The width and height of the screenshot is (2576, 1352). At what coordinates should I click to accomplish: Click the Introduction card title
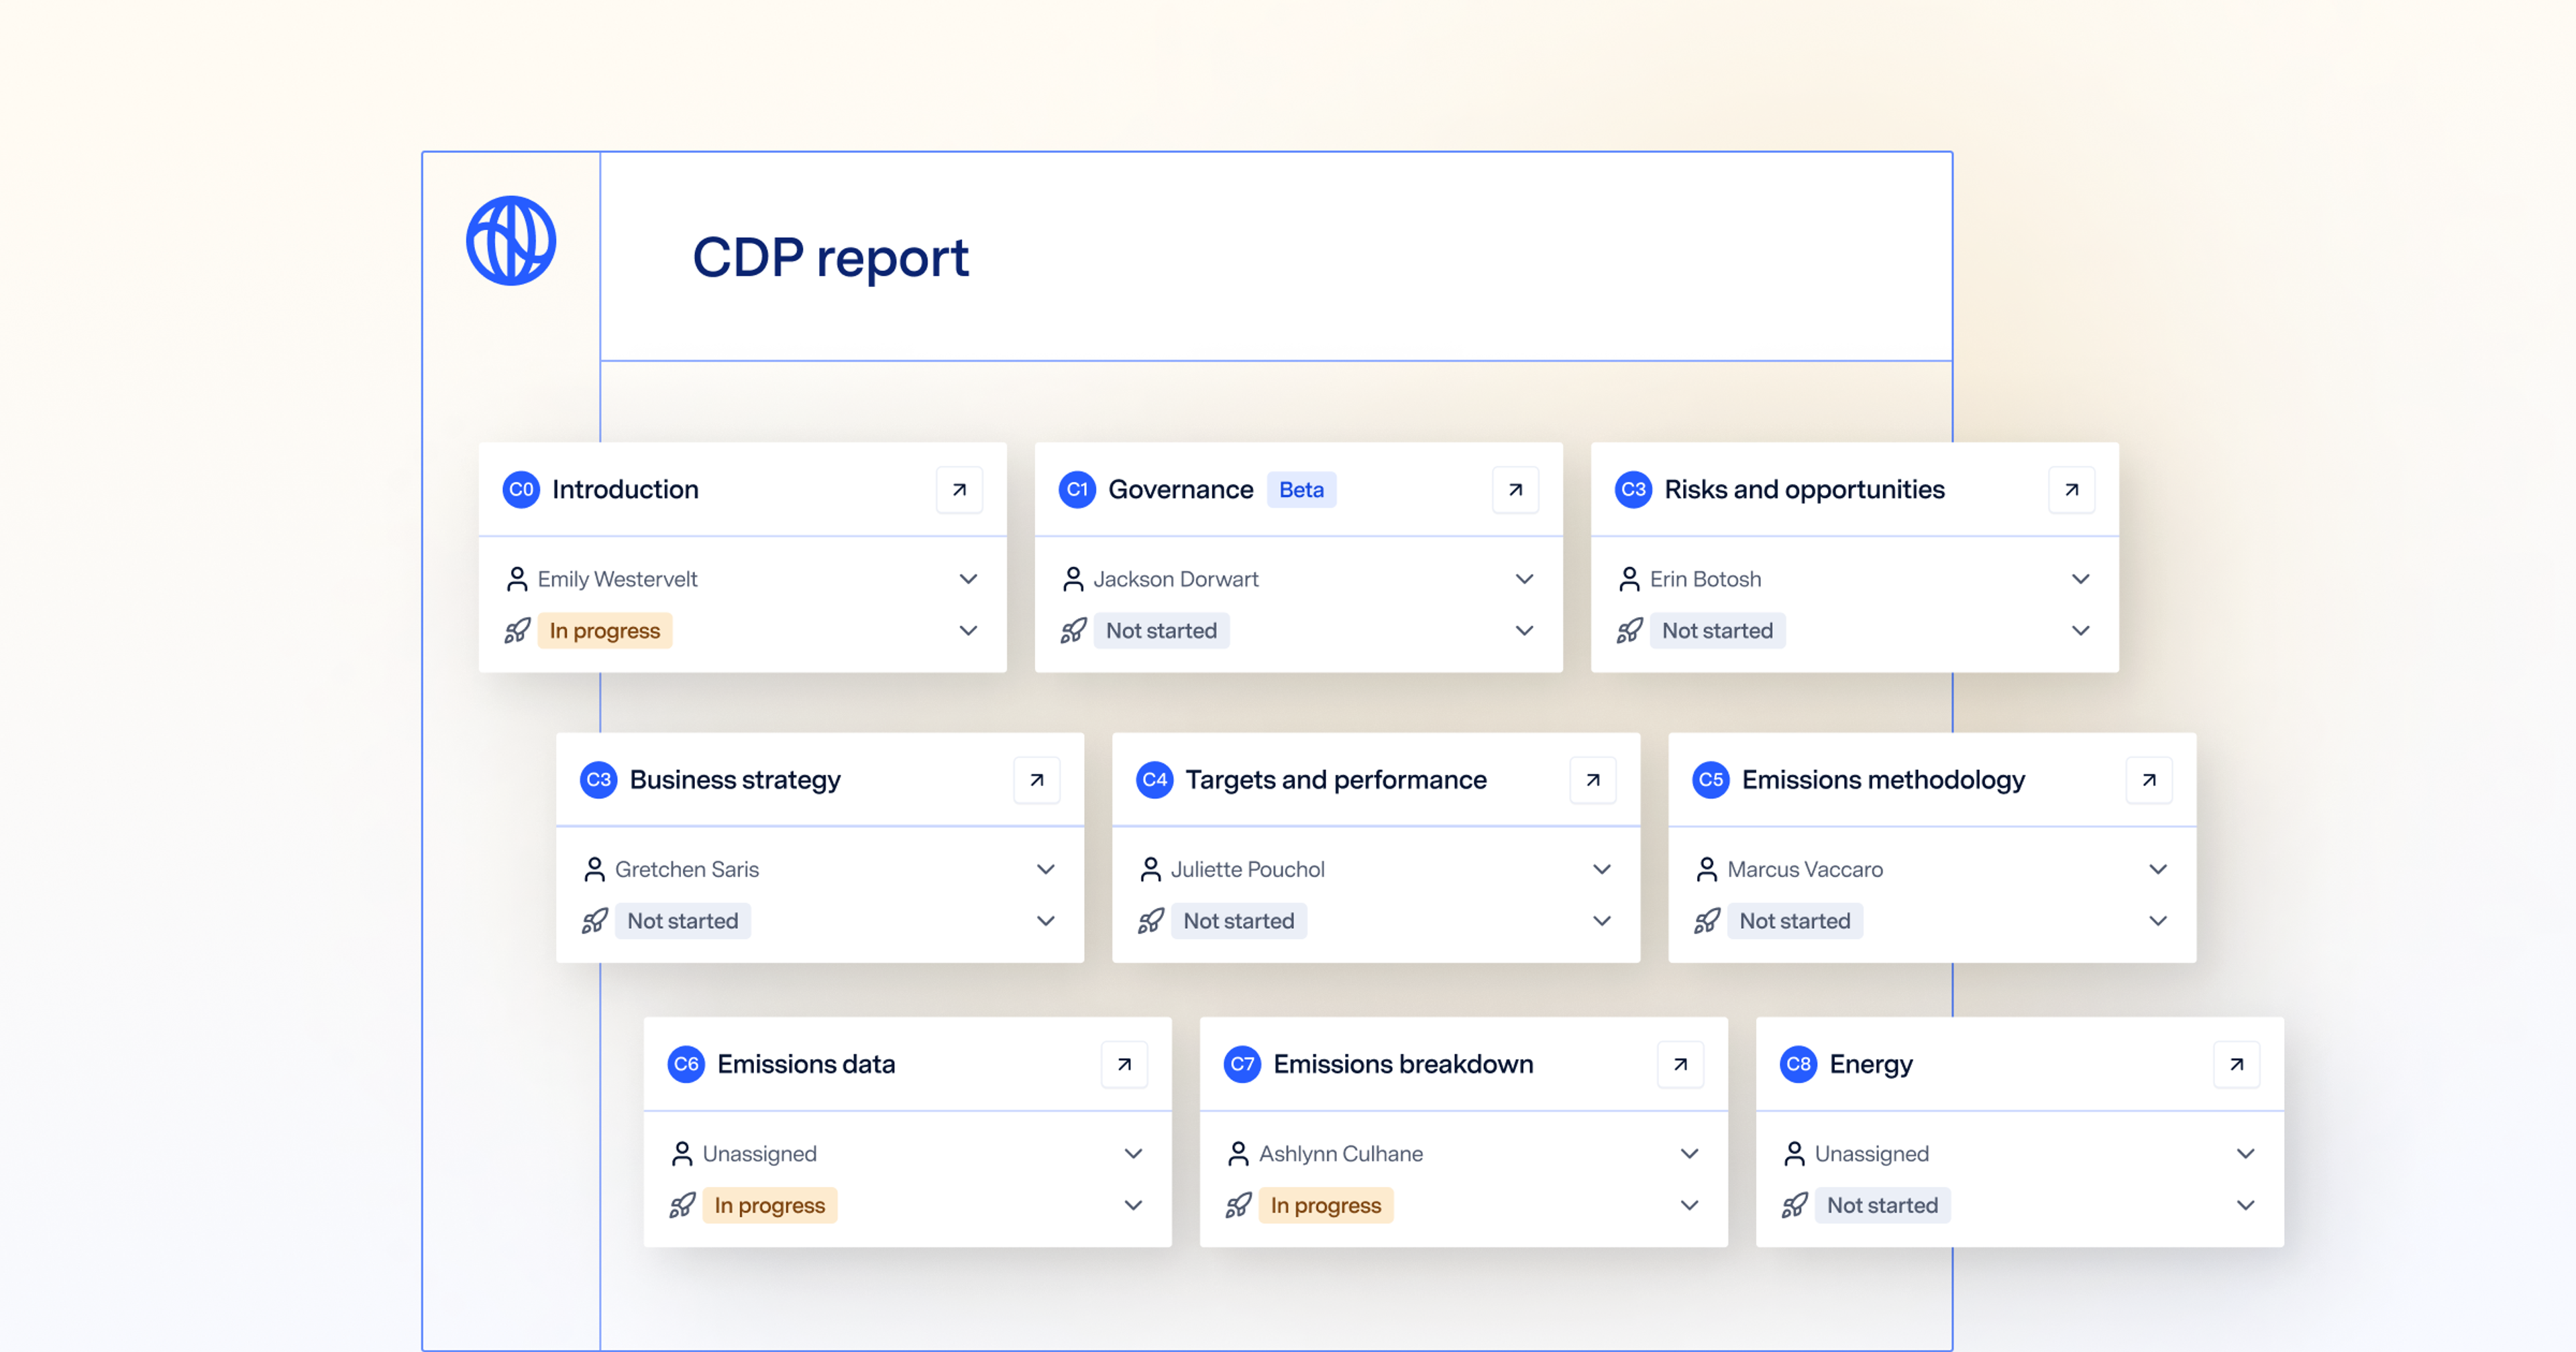click(625, 490)
